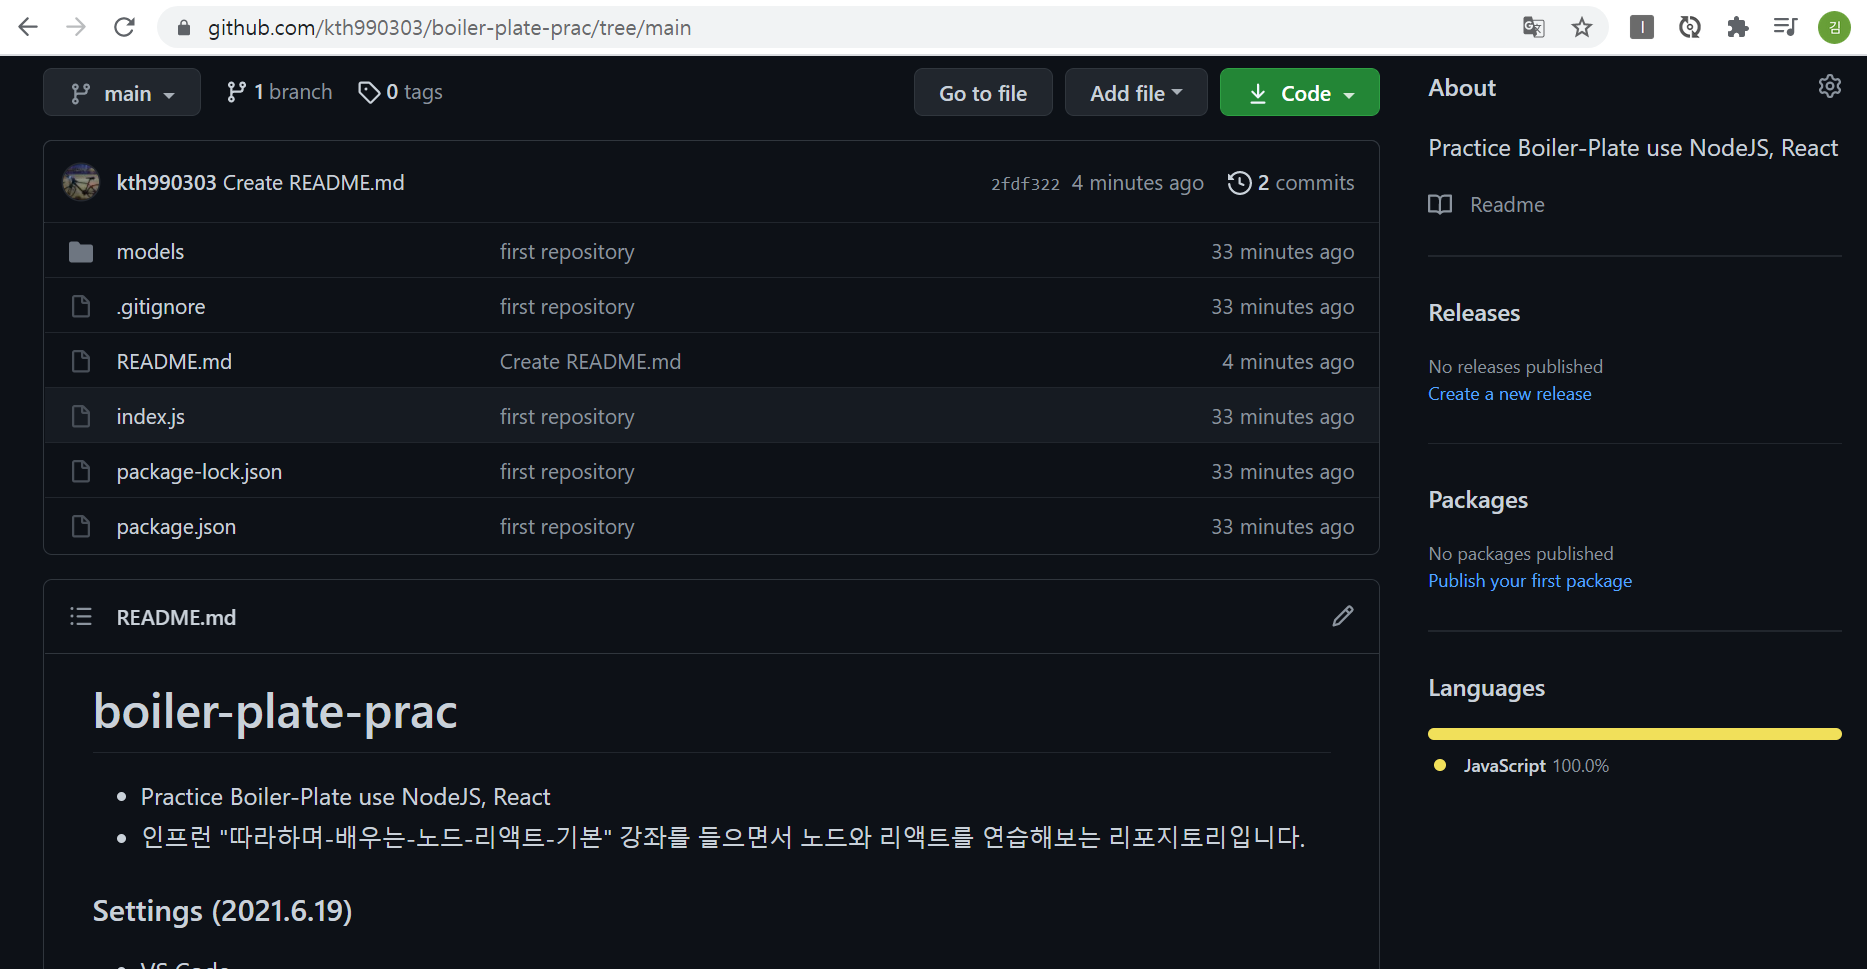Click first repository message on models row
Image resolution: width=1867 pixels, height=969 pixels.
pyautogui.click(x=567, y=252)
